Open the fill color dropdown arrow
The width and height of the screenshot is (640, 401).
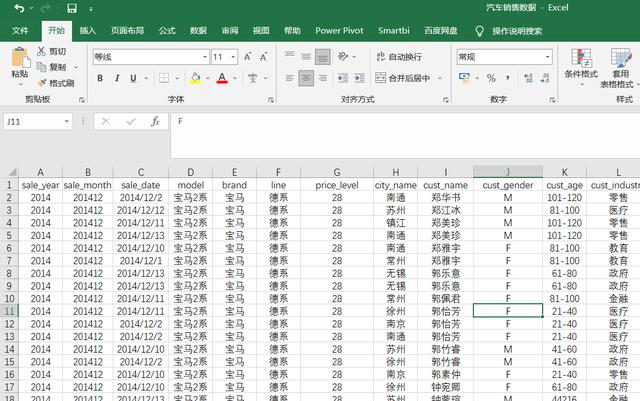pos(208,78)
